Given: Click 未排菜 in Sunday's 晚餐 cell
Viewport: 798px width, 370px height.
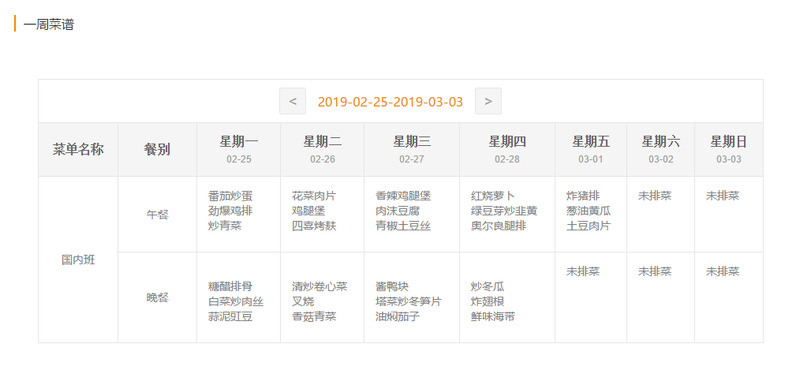Looking at the screenshot, I should (723, 271).
